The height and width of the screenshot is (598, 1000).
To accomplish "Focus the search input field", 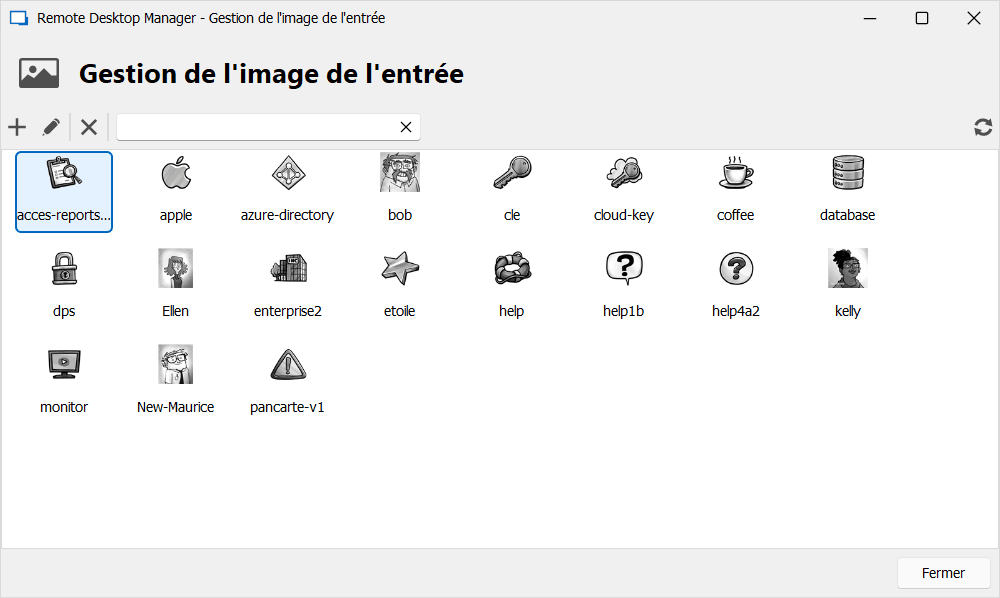I will click(256, 127).
